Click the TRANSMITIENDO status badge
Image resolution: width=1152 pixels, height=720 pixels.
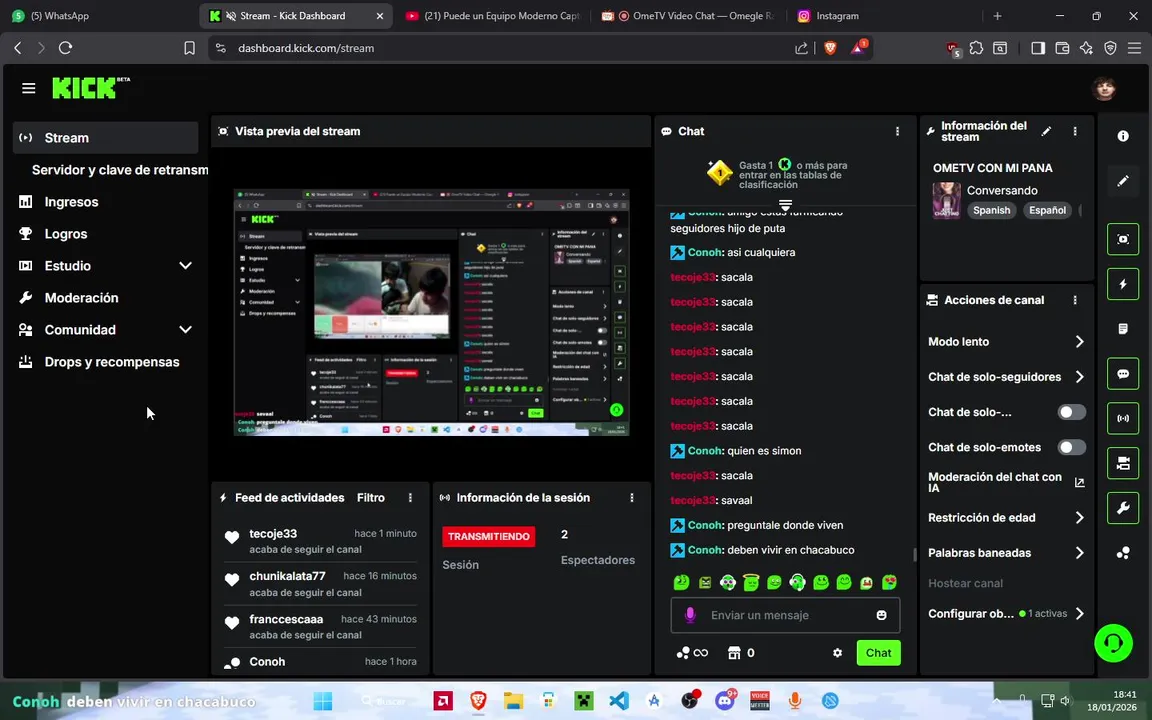tap(489, 536)
